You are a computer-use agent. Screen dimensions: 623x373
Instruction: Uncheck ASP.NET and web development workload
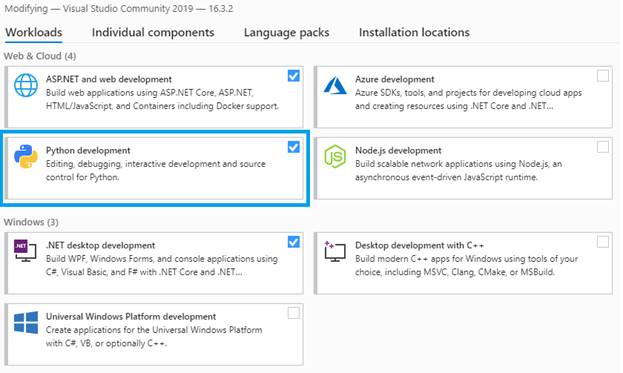point(294,76)
